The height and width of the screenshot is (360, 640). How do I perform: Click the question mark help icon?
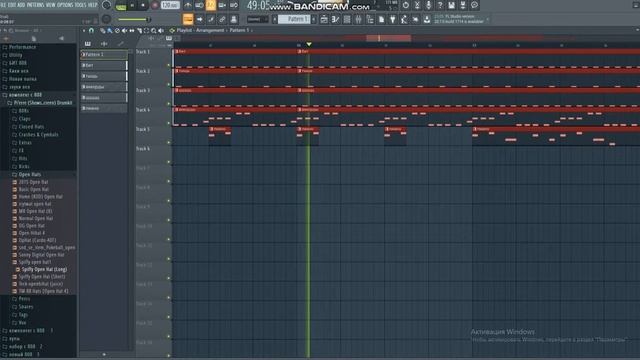coord(440,5)
